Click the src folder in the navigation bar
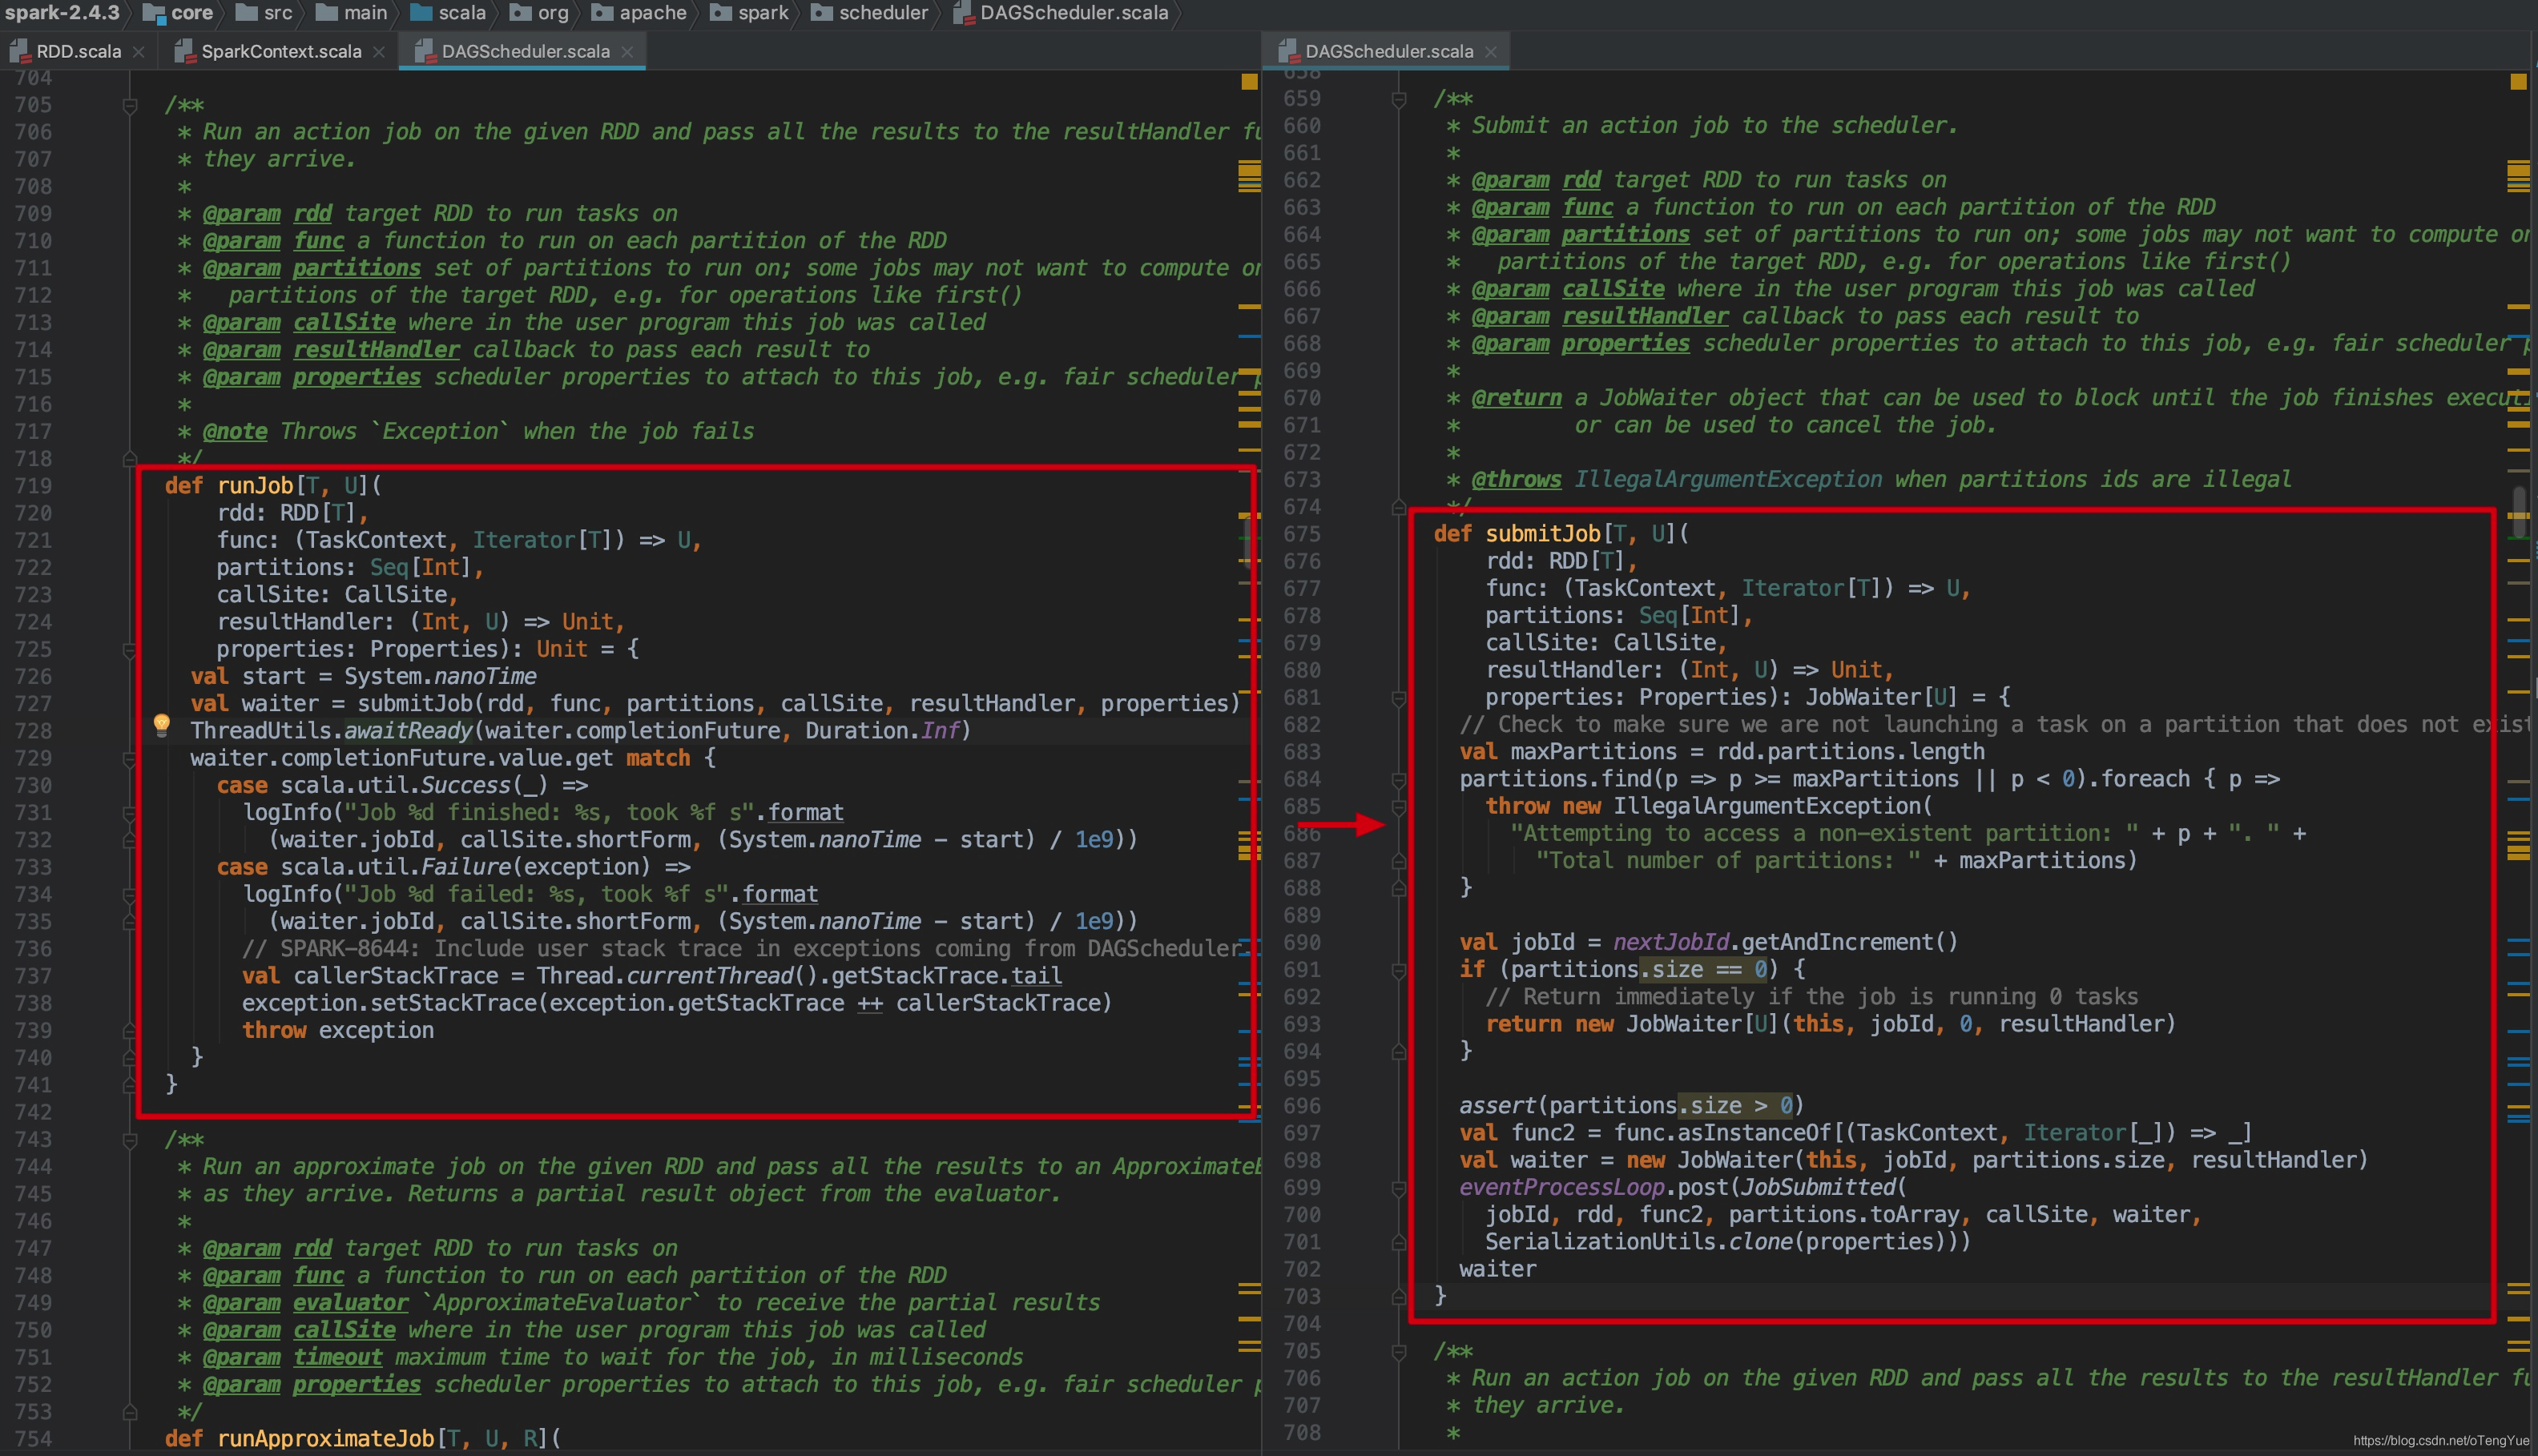The image size is (2538, 1456). 264,13
